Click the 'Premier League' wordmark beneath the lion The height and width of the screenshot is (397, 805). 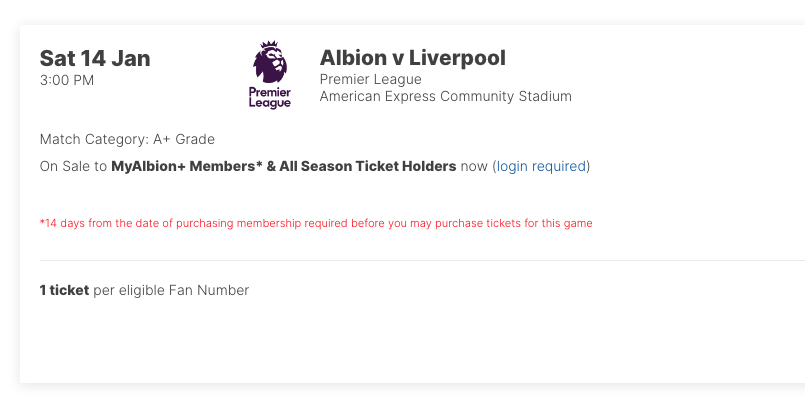pyautogui.click(x=270, y=98)
